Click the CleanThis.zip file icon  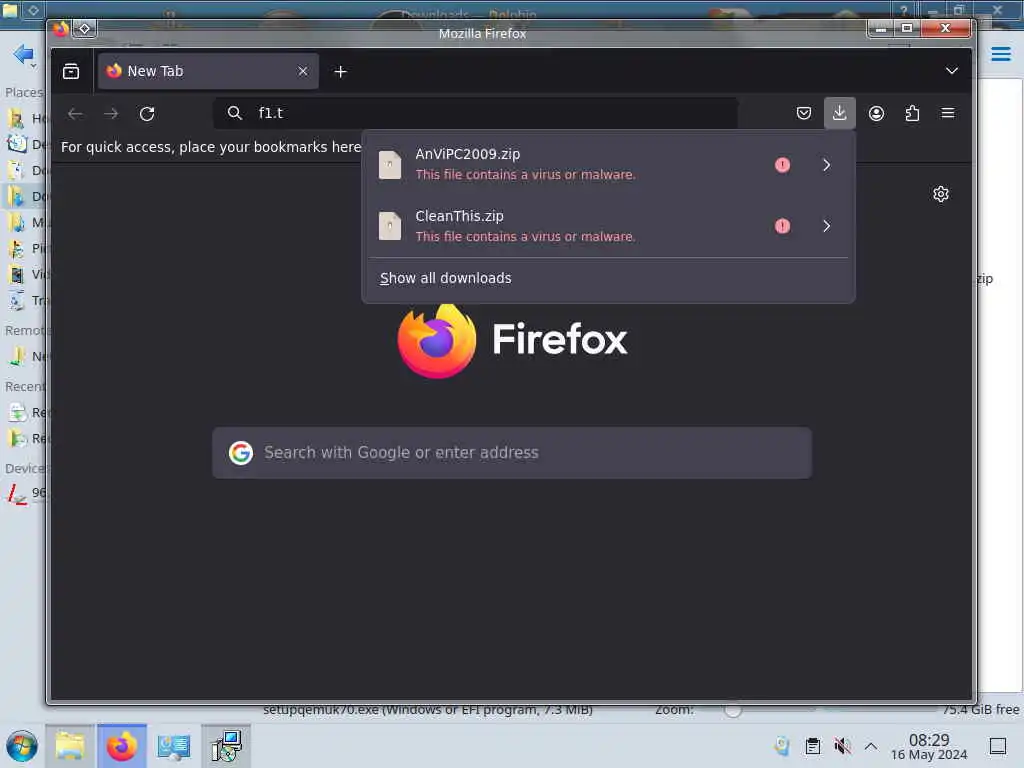coord(390,226)
